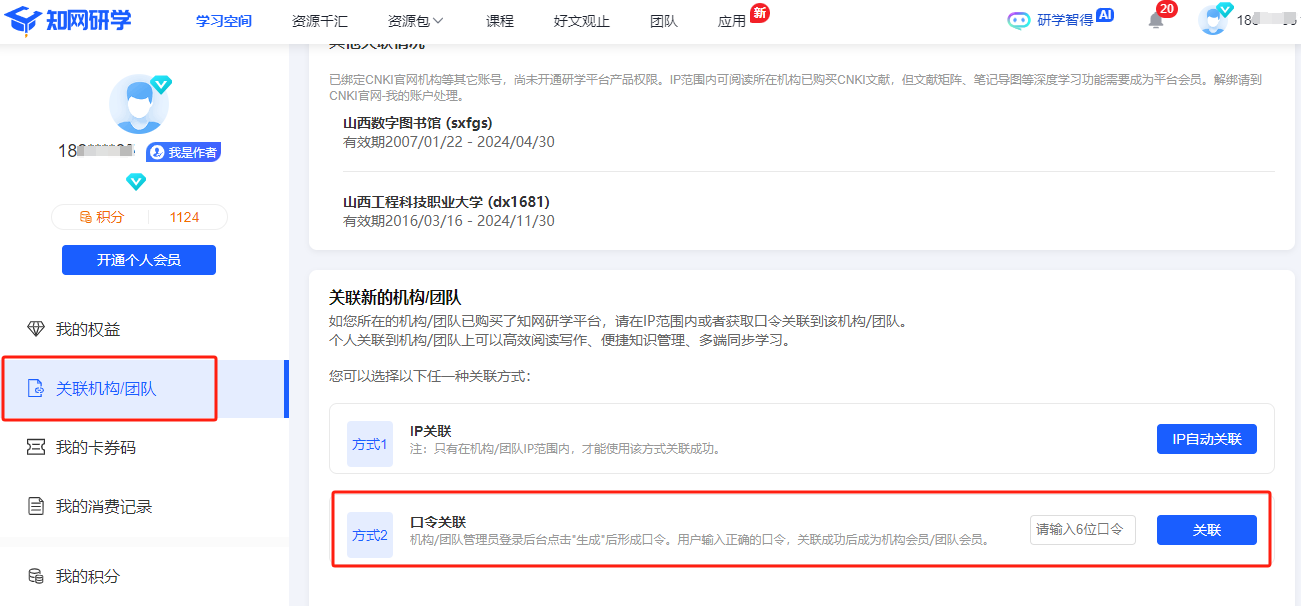This screenshot has width=1301, height=606.
Task: Click the 方式2 label
Action: pos(370,535)
